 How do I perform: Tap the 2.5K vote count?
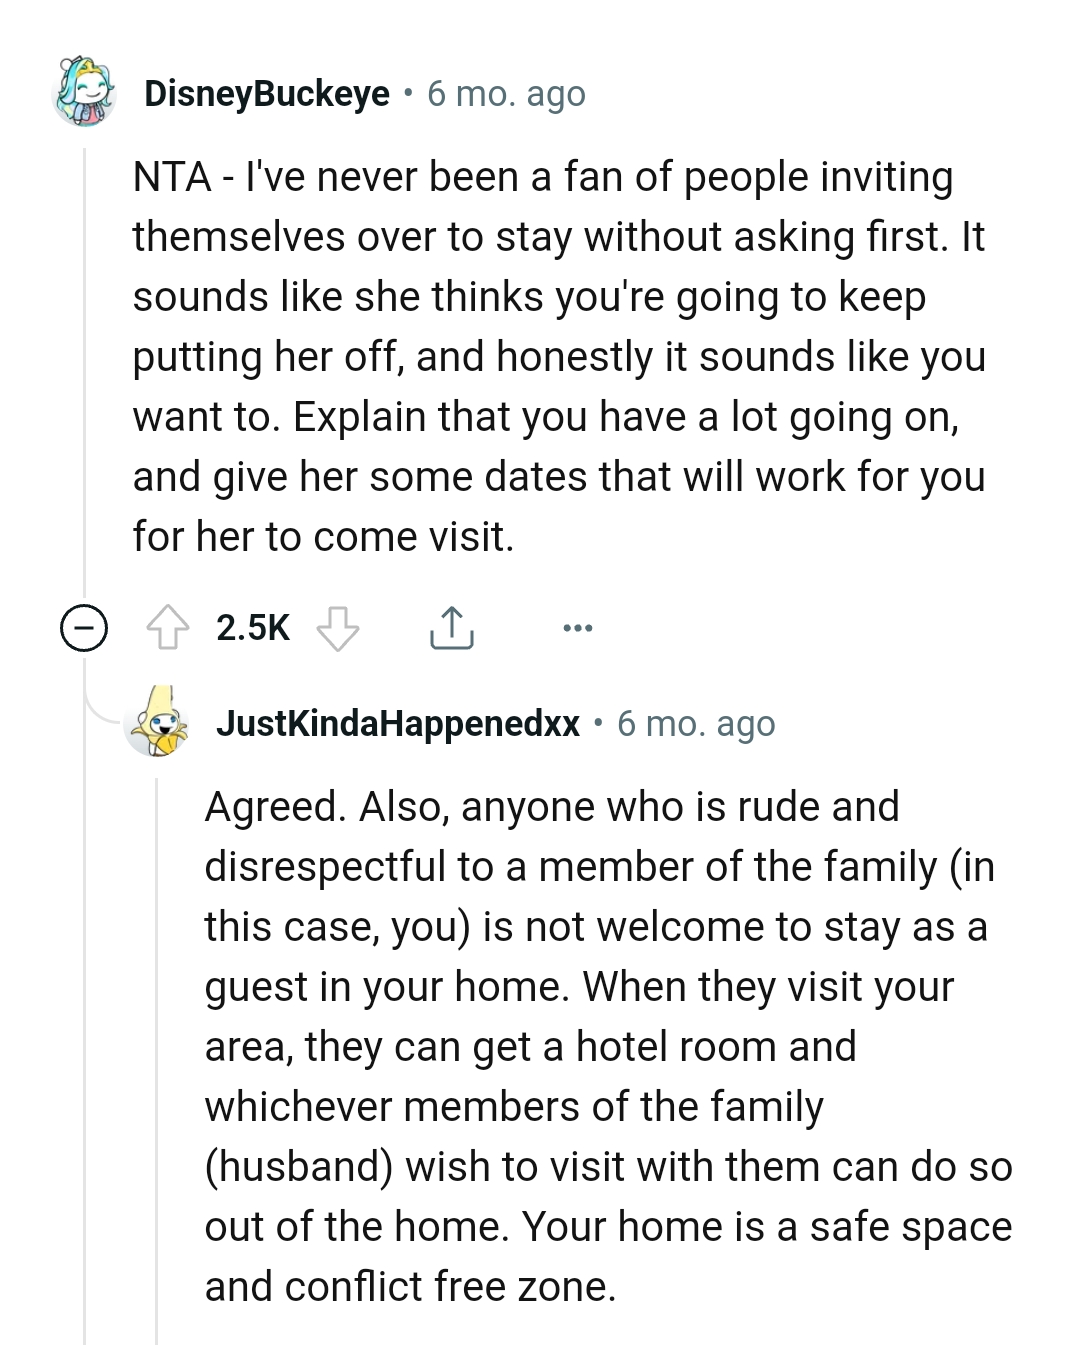tap(253, 628)
